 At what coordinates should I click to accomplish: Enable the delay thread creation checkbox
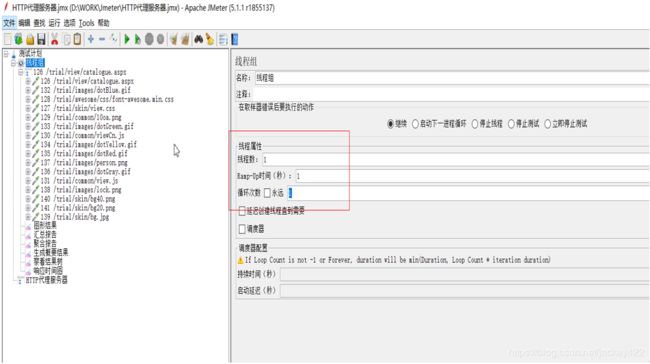click(243, 211)
